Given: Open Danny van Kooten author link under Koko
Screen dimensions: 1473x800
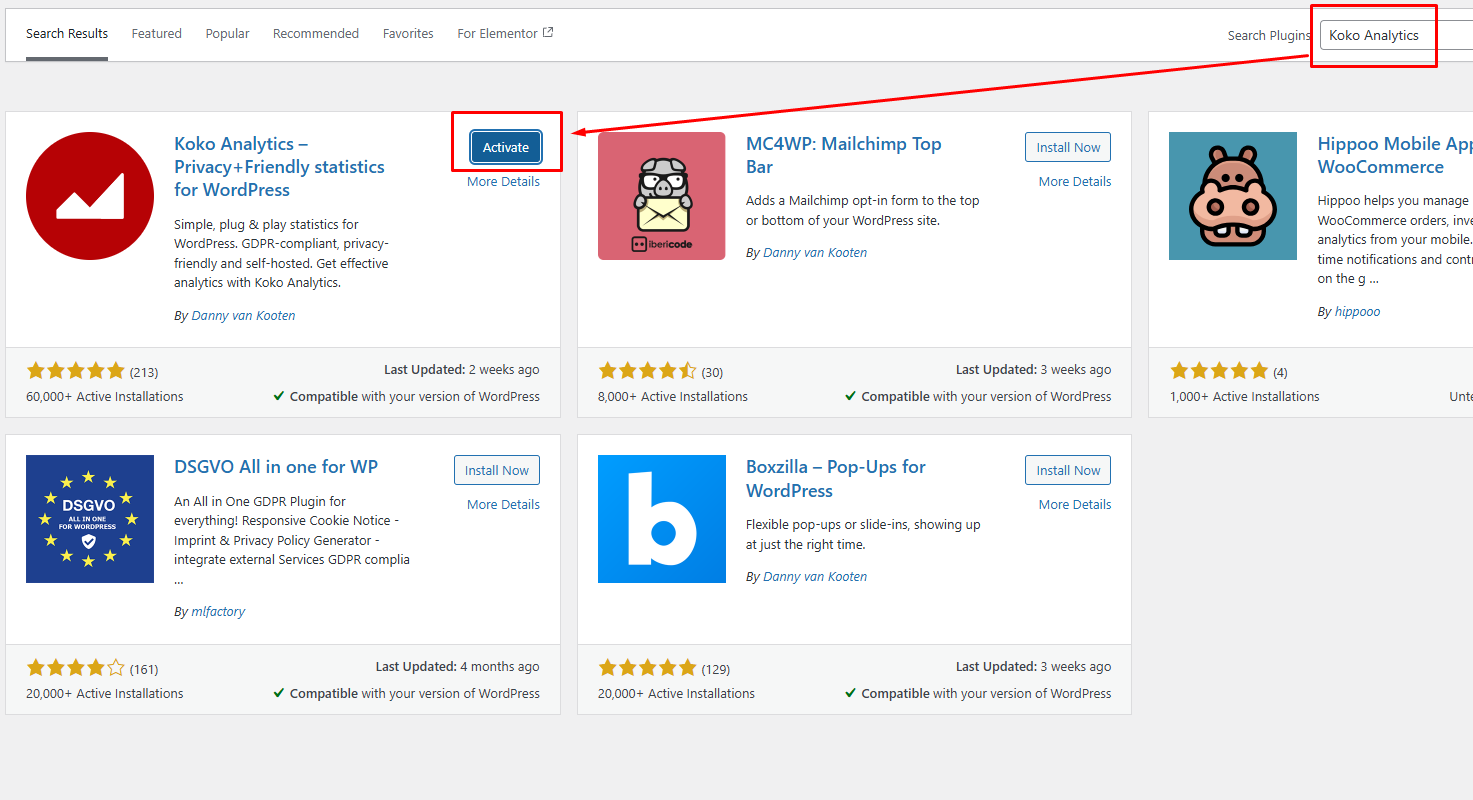Looking at the screenshot, I should click(243, 316).
